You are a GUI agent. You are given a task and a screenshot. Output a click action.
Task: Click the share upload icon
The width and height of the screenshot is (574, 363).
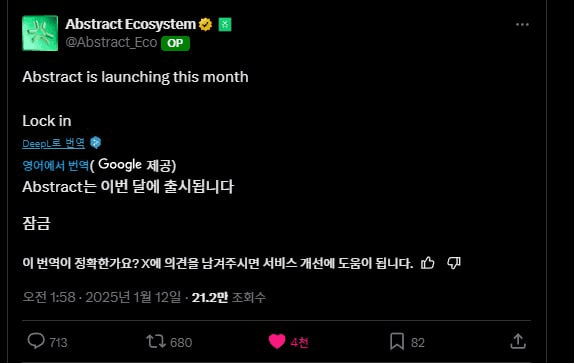[x=518, y=341]
